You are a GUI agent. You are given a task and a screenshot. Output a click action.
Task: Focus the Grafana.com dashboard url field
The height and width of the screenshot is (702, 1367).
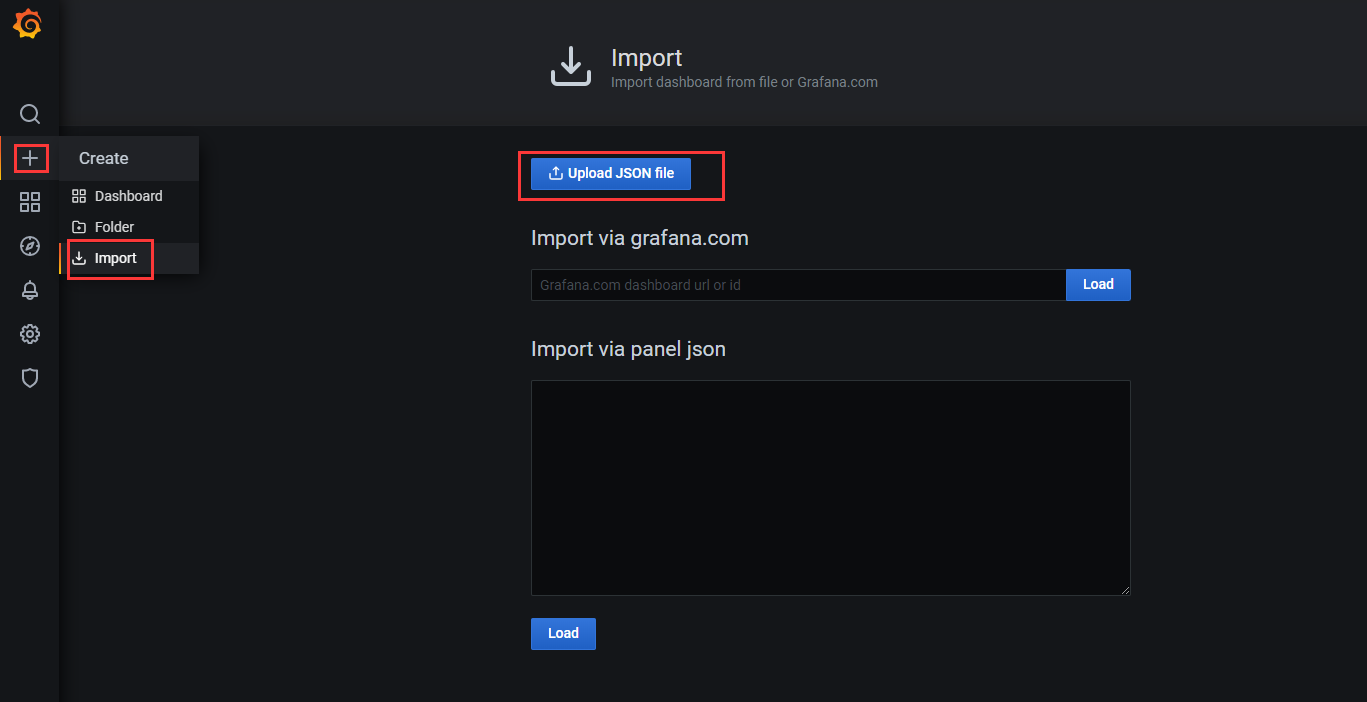[x=798, y=285]
